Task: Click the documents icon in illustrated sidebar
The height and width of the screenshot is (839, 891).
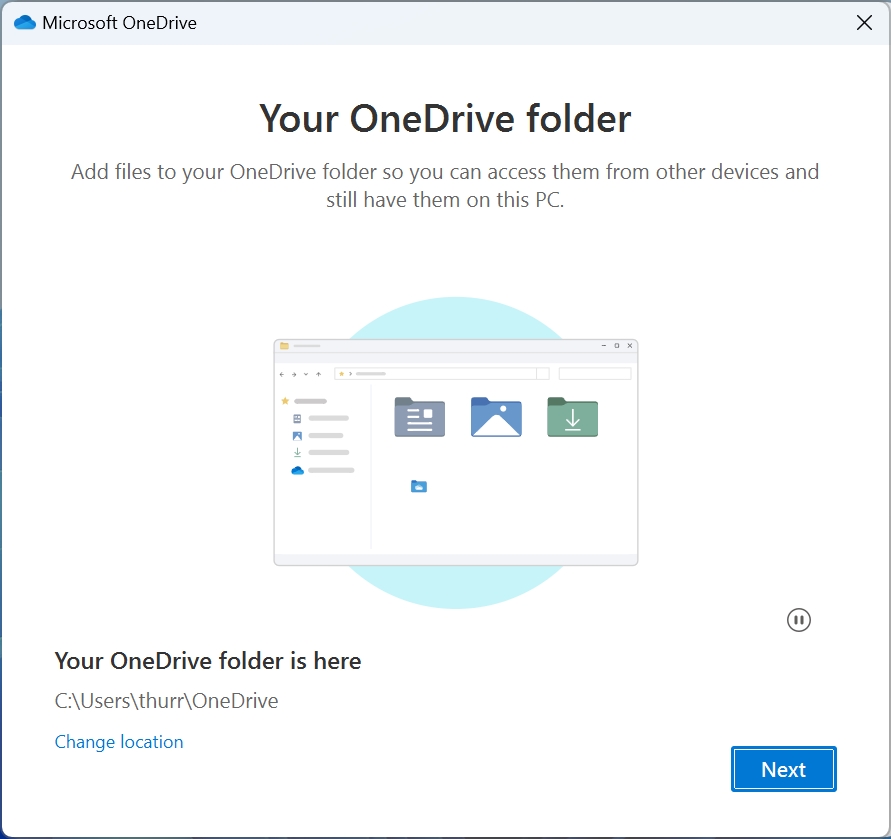Action: 297,418
